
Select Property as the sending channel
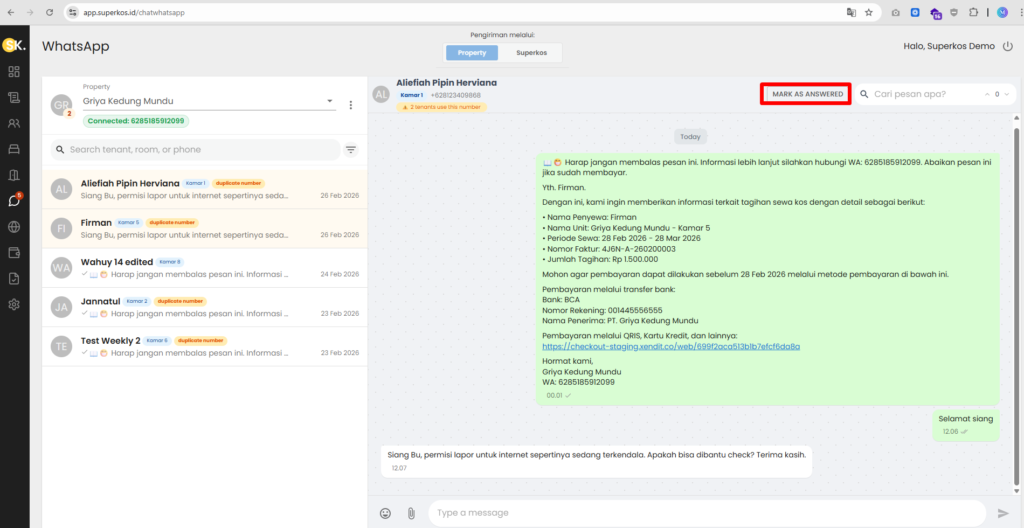[472, 52]
